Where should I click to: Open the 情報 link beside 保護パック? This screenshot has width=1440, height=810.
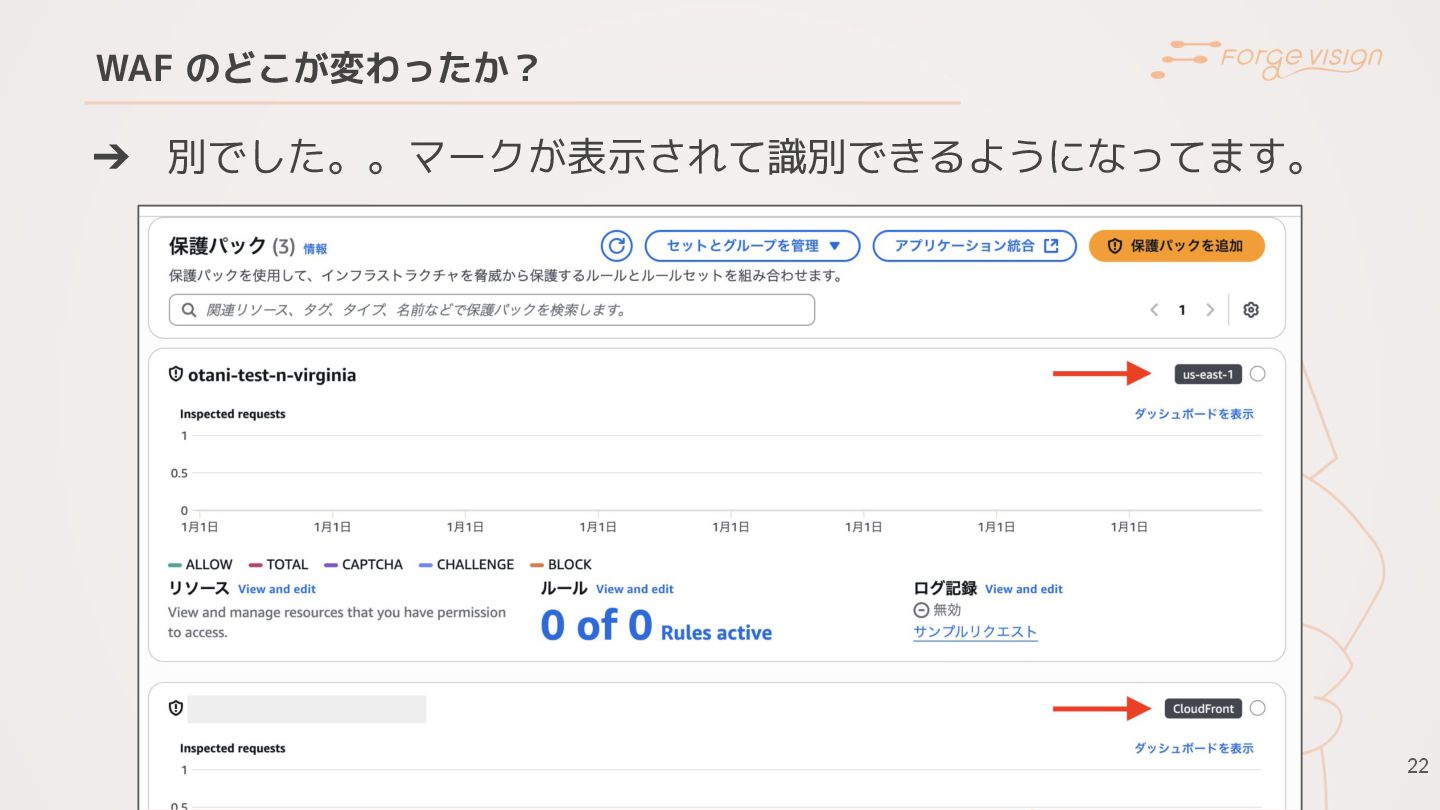[x=315, y=249]
